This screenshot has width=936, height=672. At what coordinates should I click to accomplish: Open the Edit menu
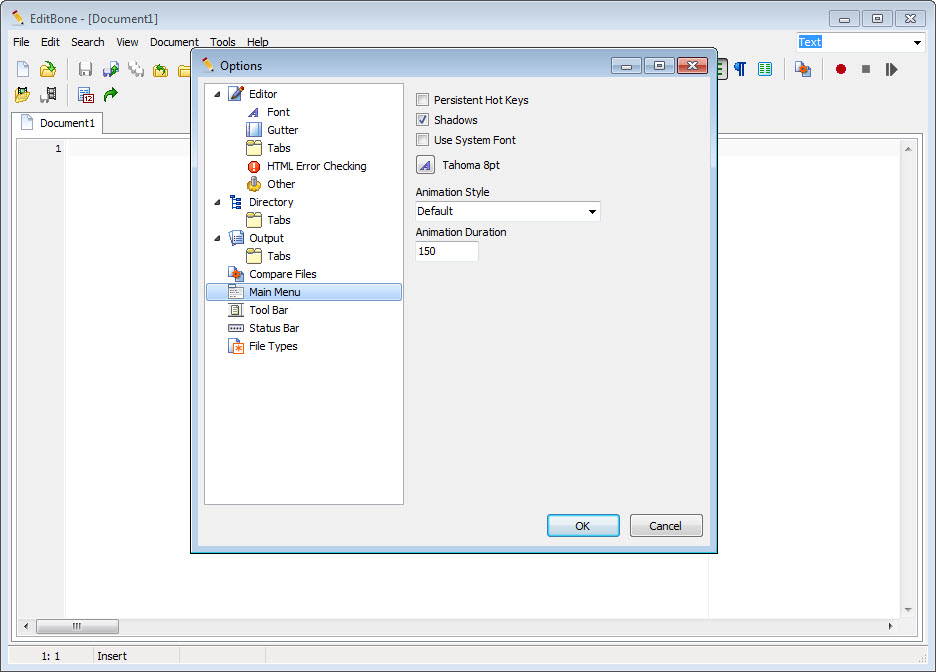(x=50, y=42)
